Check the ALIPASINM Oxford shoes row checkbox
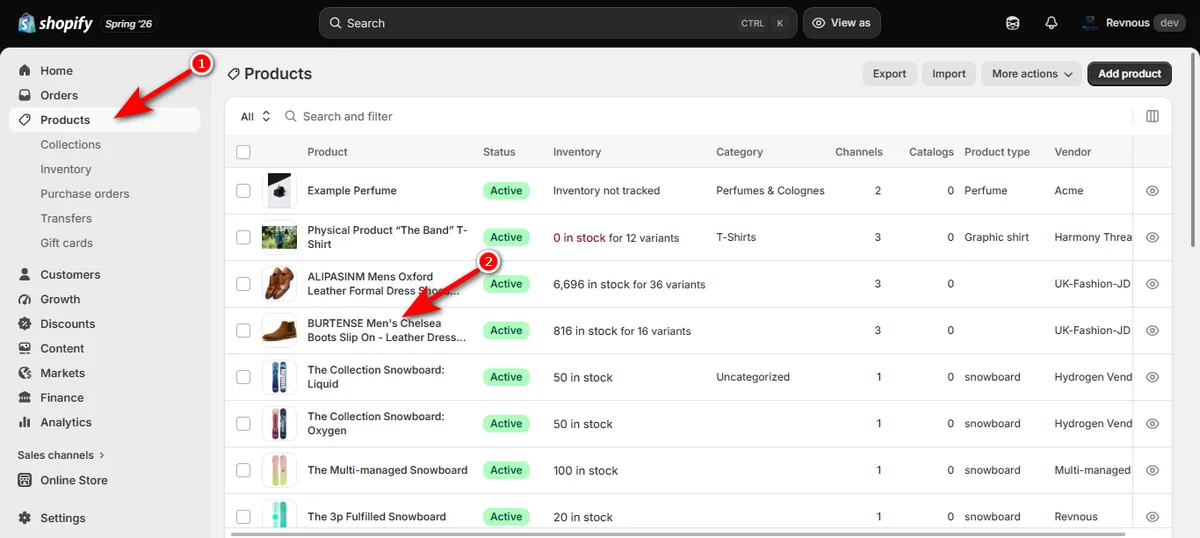Image resolution: width=1200 pixels, height=538 pixels. click(243, 284)
